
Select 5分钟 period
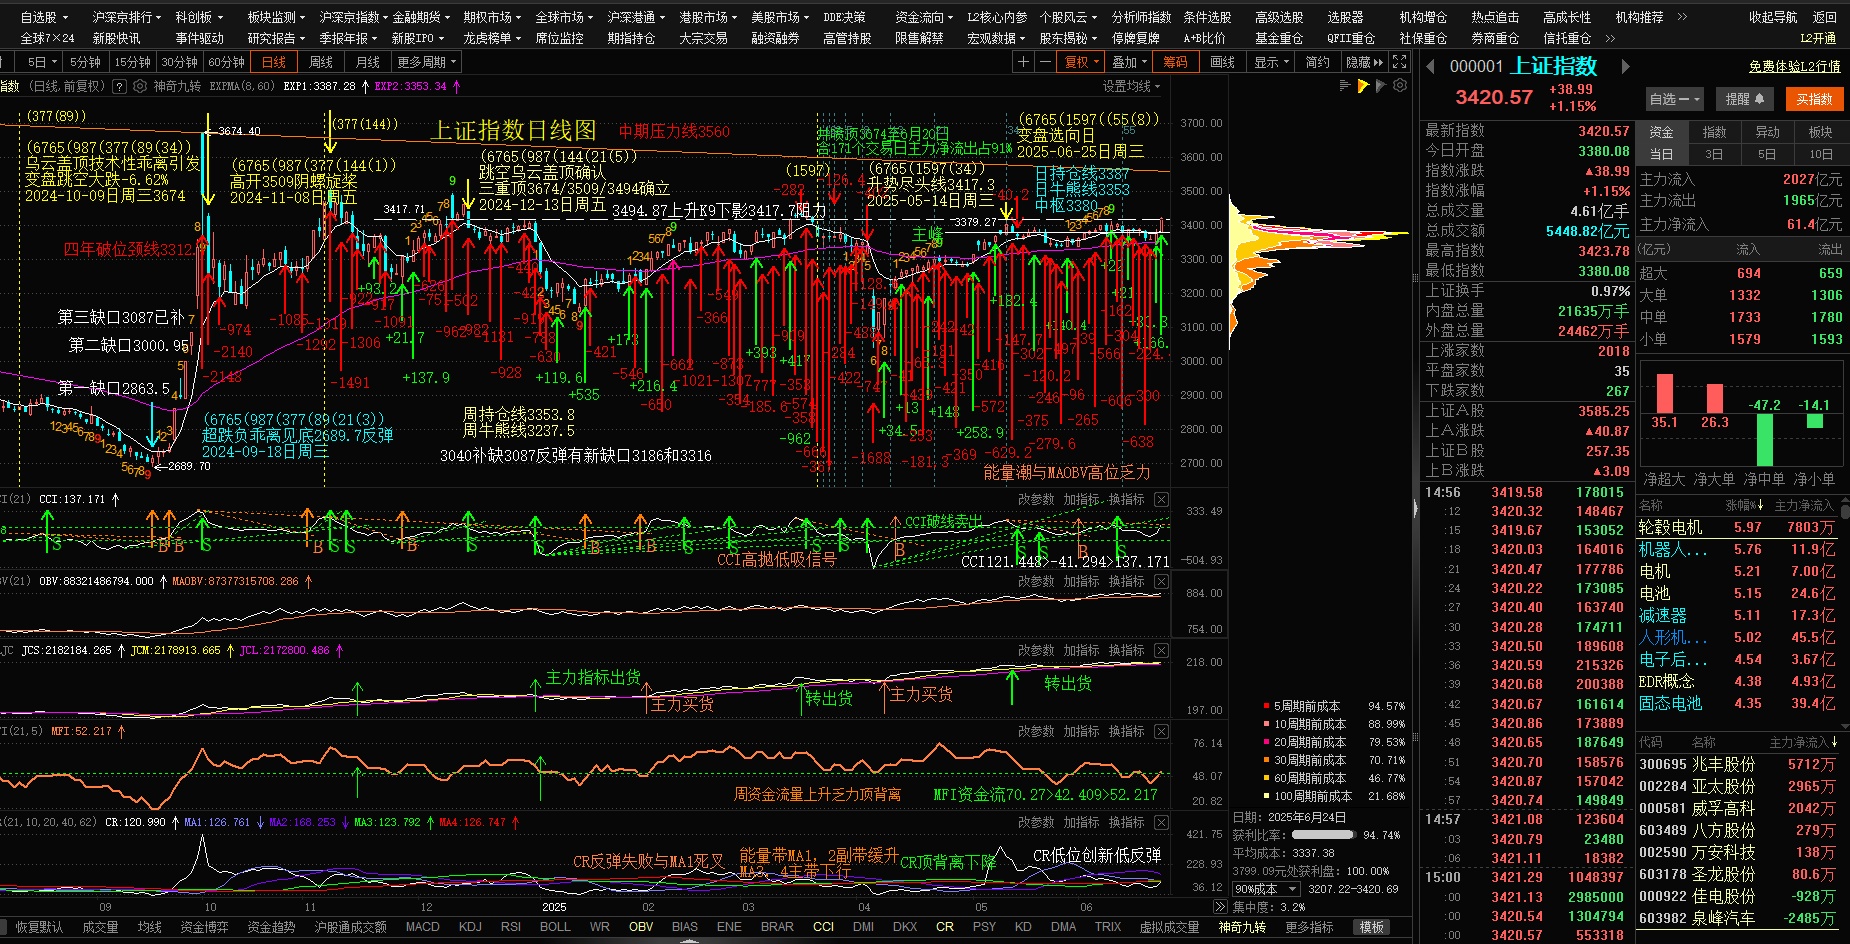pyautogui.click(x=85, y=62)
